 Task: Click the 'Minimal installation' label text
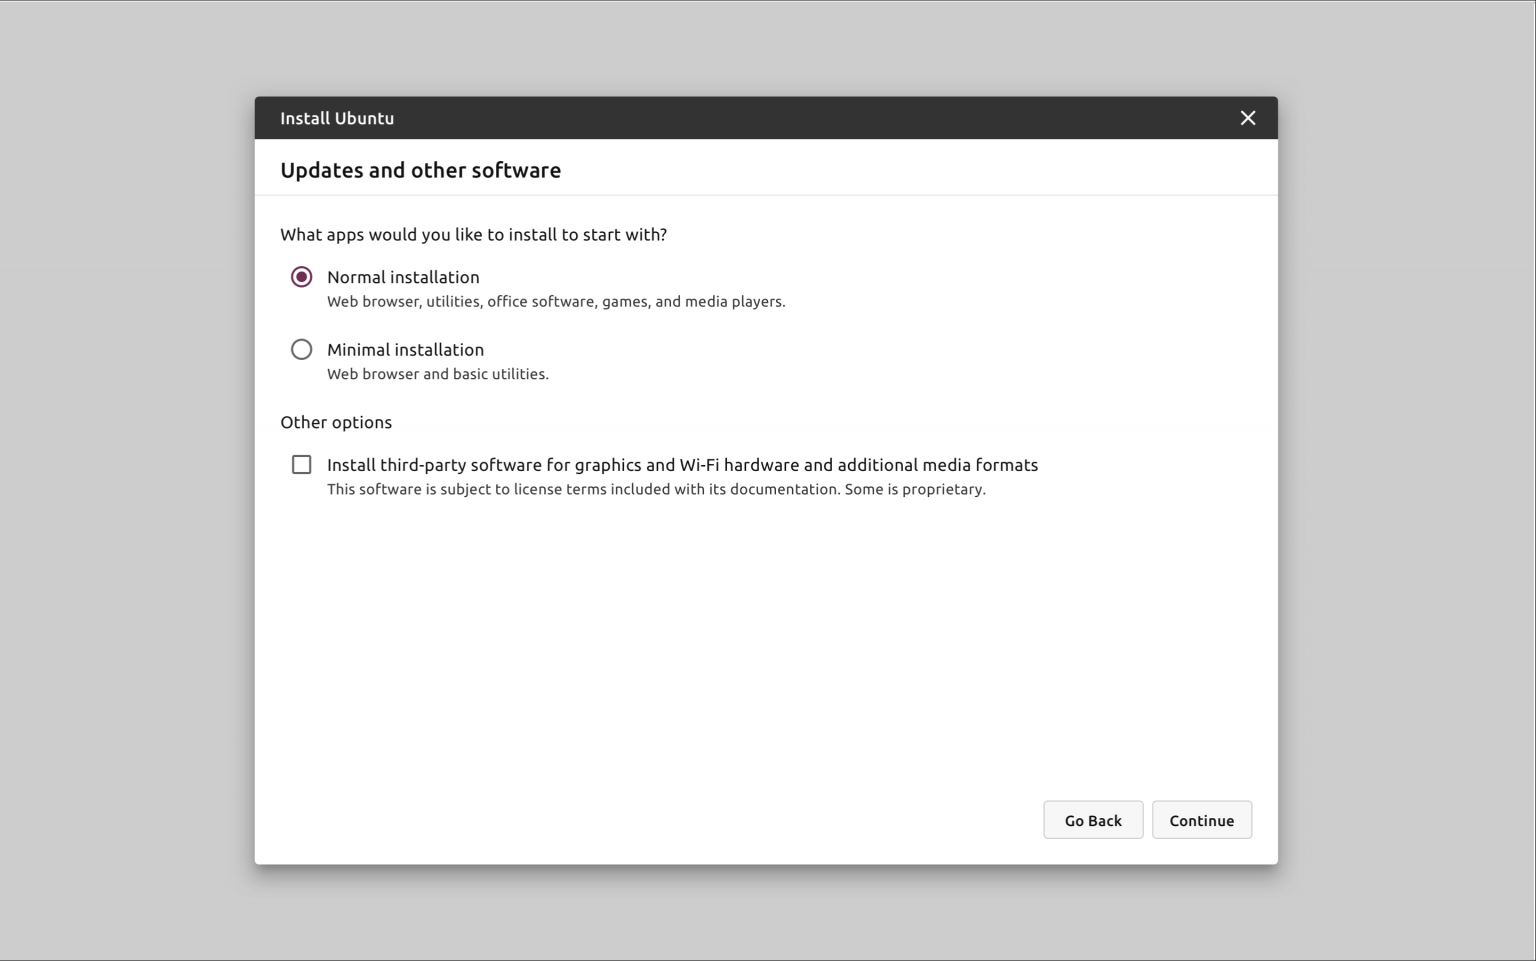click(x=405, y=349)
